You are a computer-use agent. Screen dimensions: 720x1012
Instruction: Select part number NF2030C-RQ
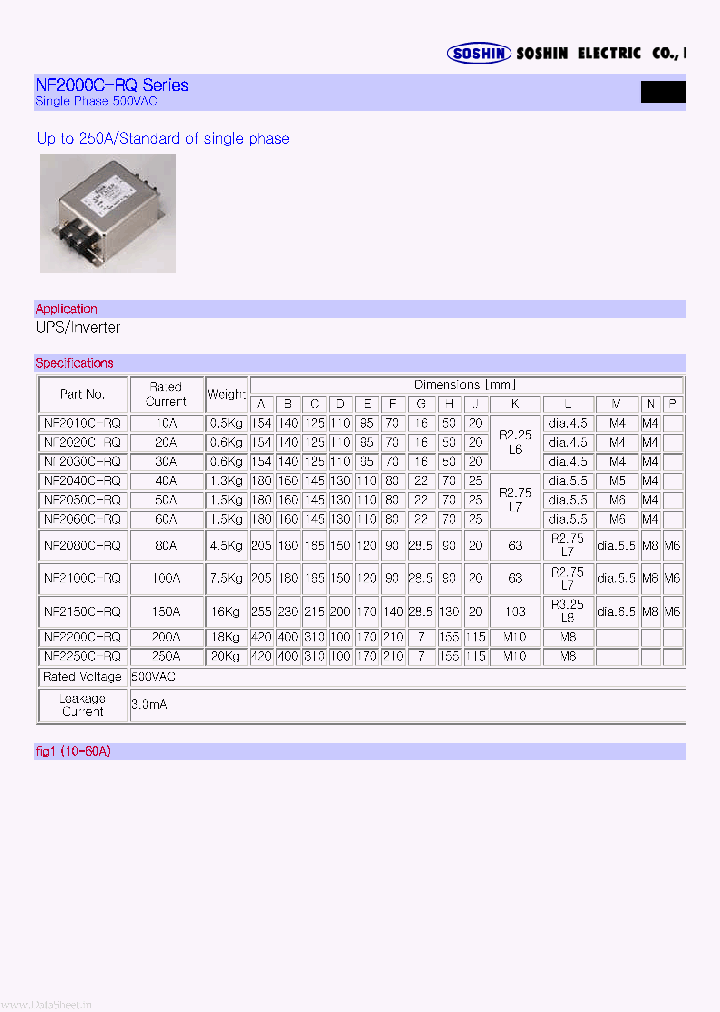point(83,462)
